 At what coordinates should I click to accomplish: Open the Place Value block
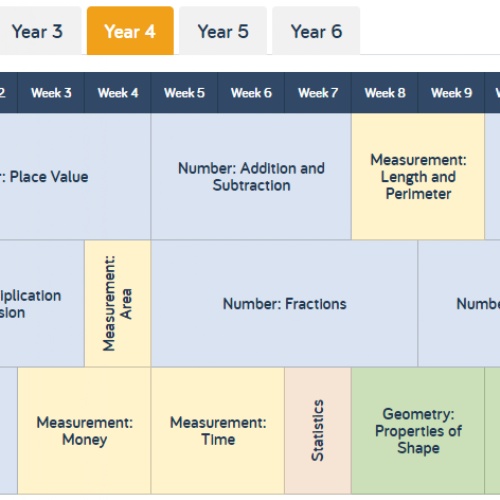75,176
